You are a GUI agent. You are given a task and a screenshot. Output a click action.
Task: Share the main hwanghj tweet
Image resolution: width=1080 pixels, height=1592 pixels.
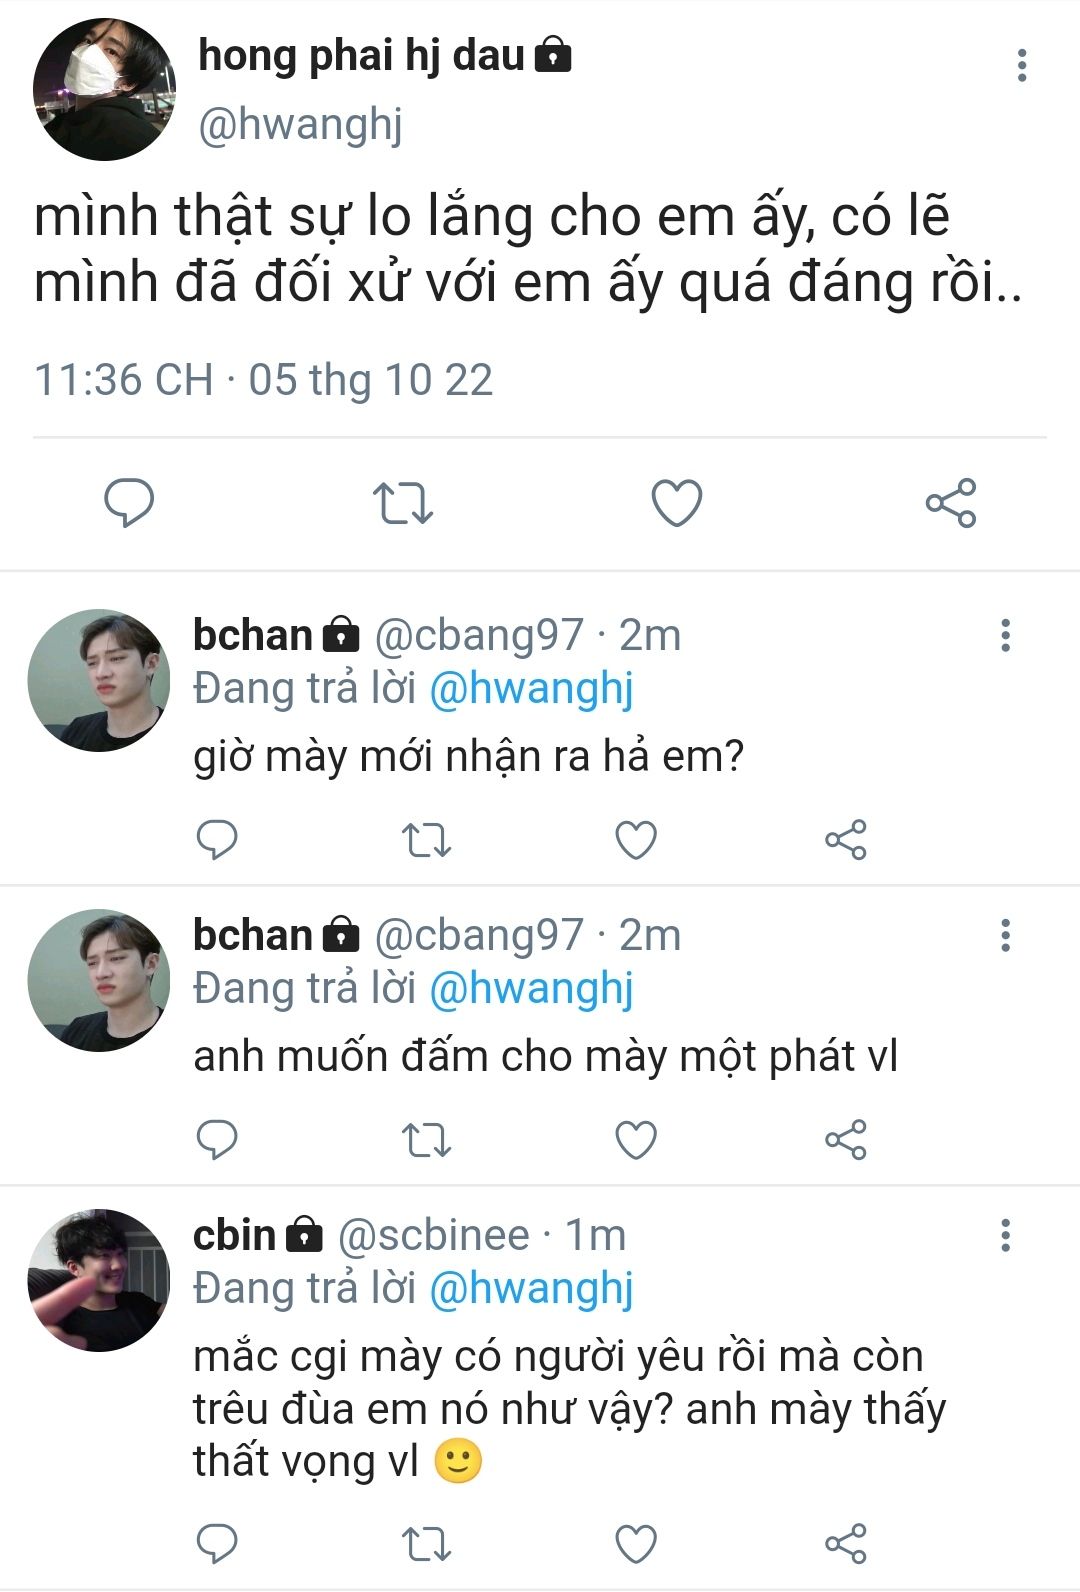tap(950, 502)
